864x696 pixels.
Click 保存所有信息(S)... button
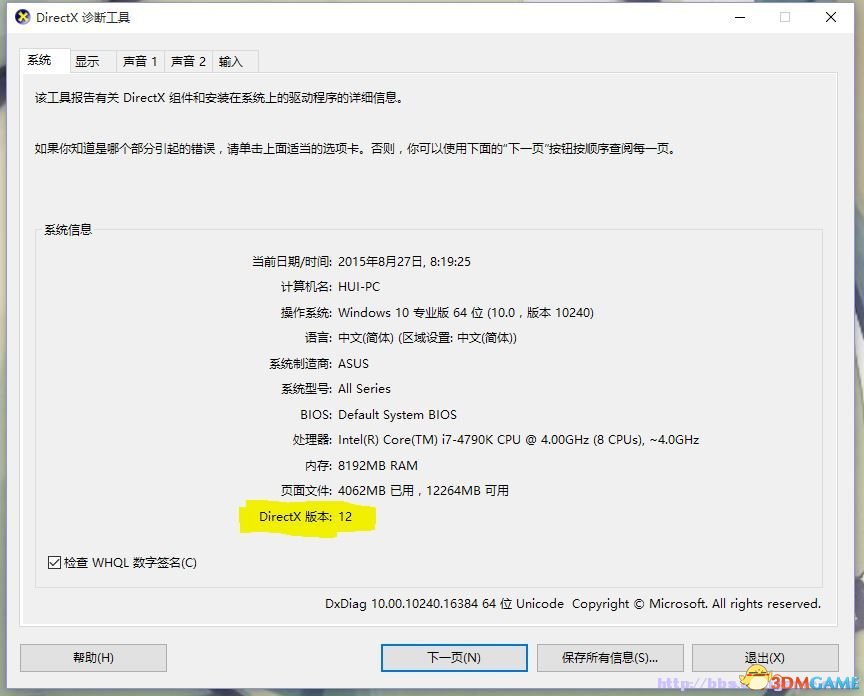pos(610,657)
